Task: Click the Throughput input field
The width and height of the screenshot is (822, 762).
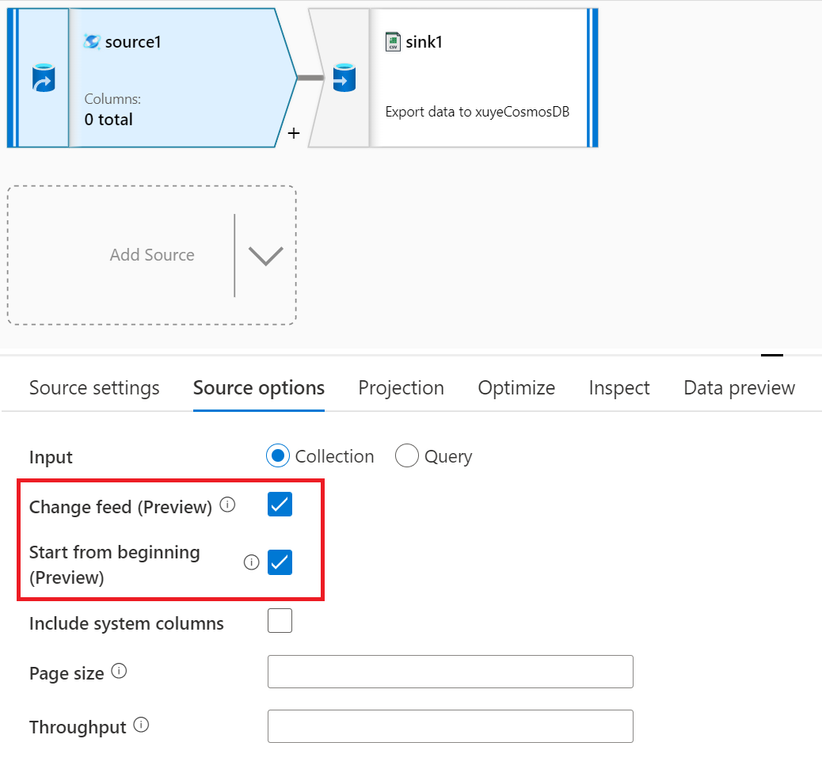Action: pos(450,726)
